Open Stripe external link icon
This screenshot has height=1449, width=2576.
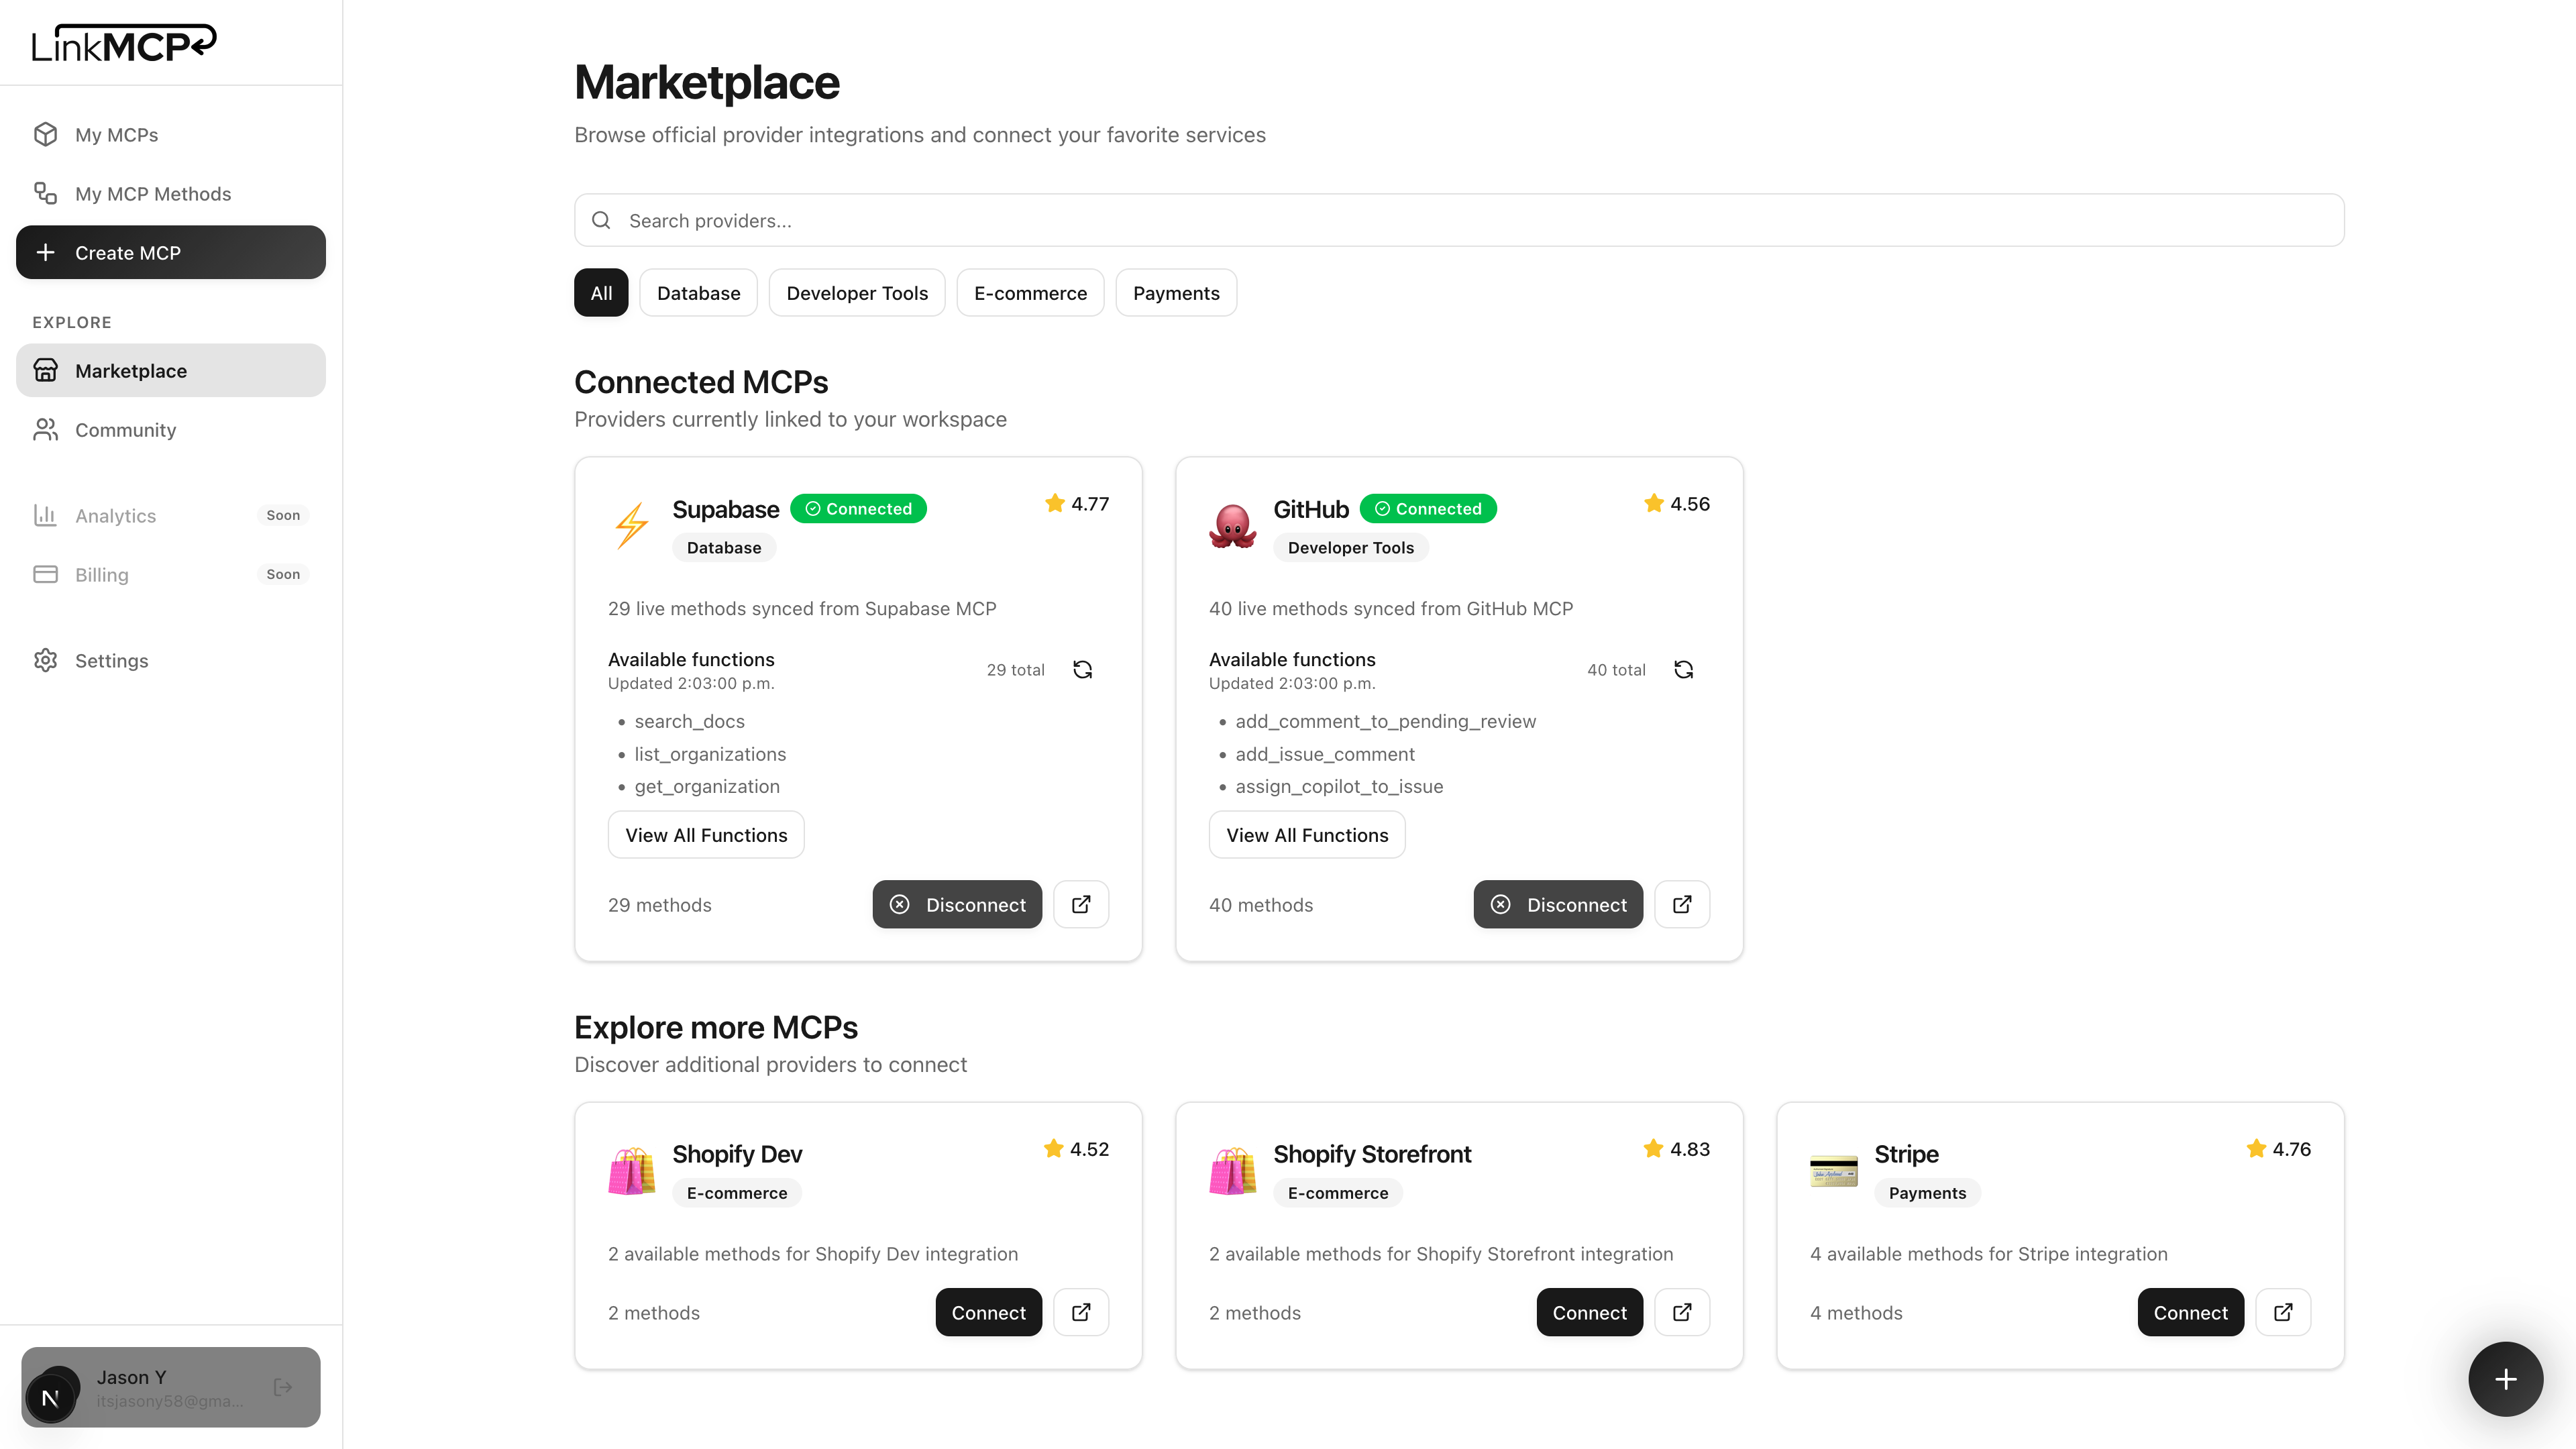point(2283,1312)
